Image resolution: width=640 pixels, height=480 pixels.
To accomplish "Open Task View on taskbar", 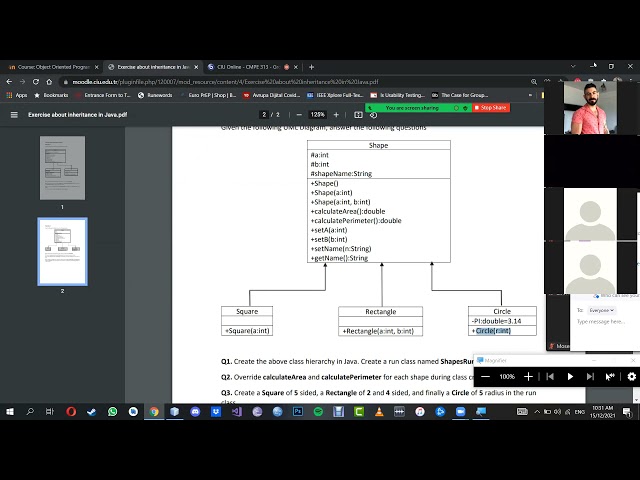I will pyautogui.click(x=50, y=412).
